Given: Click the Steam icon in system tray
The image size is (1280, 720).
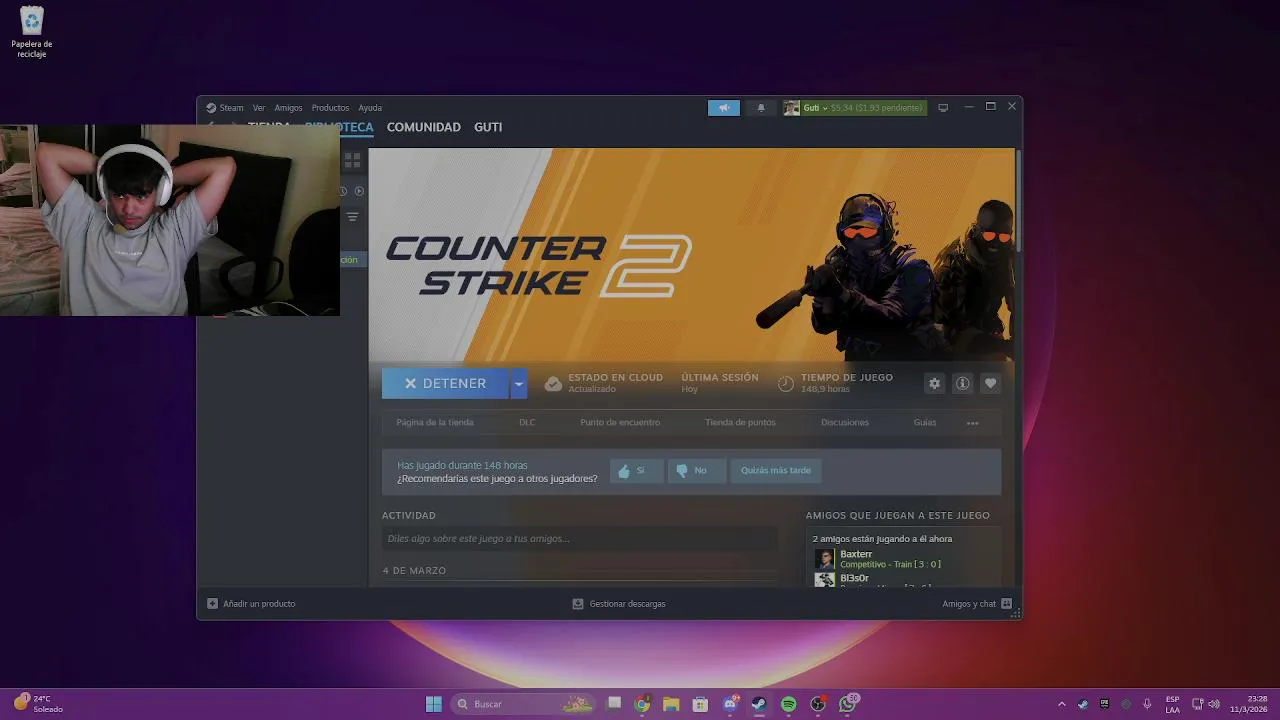Looking at the screenshot, I should tap(1083, 704).
